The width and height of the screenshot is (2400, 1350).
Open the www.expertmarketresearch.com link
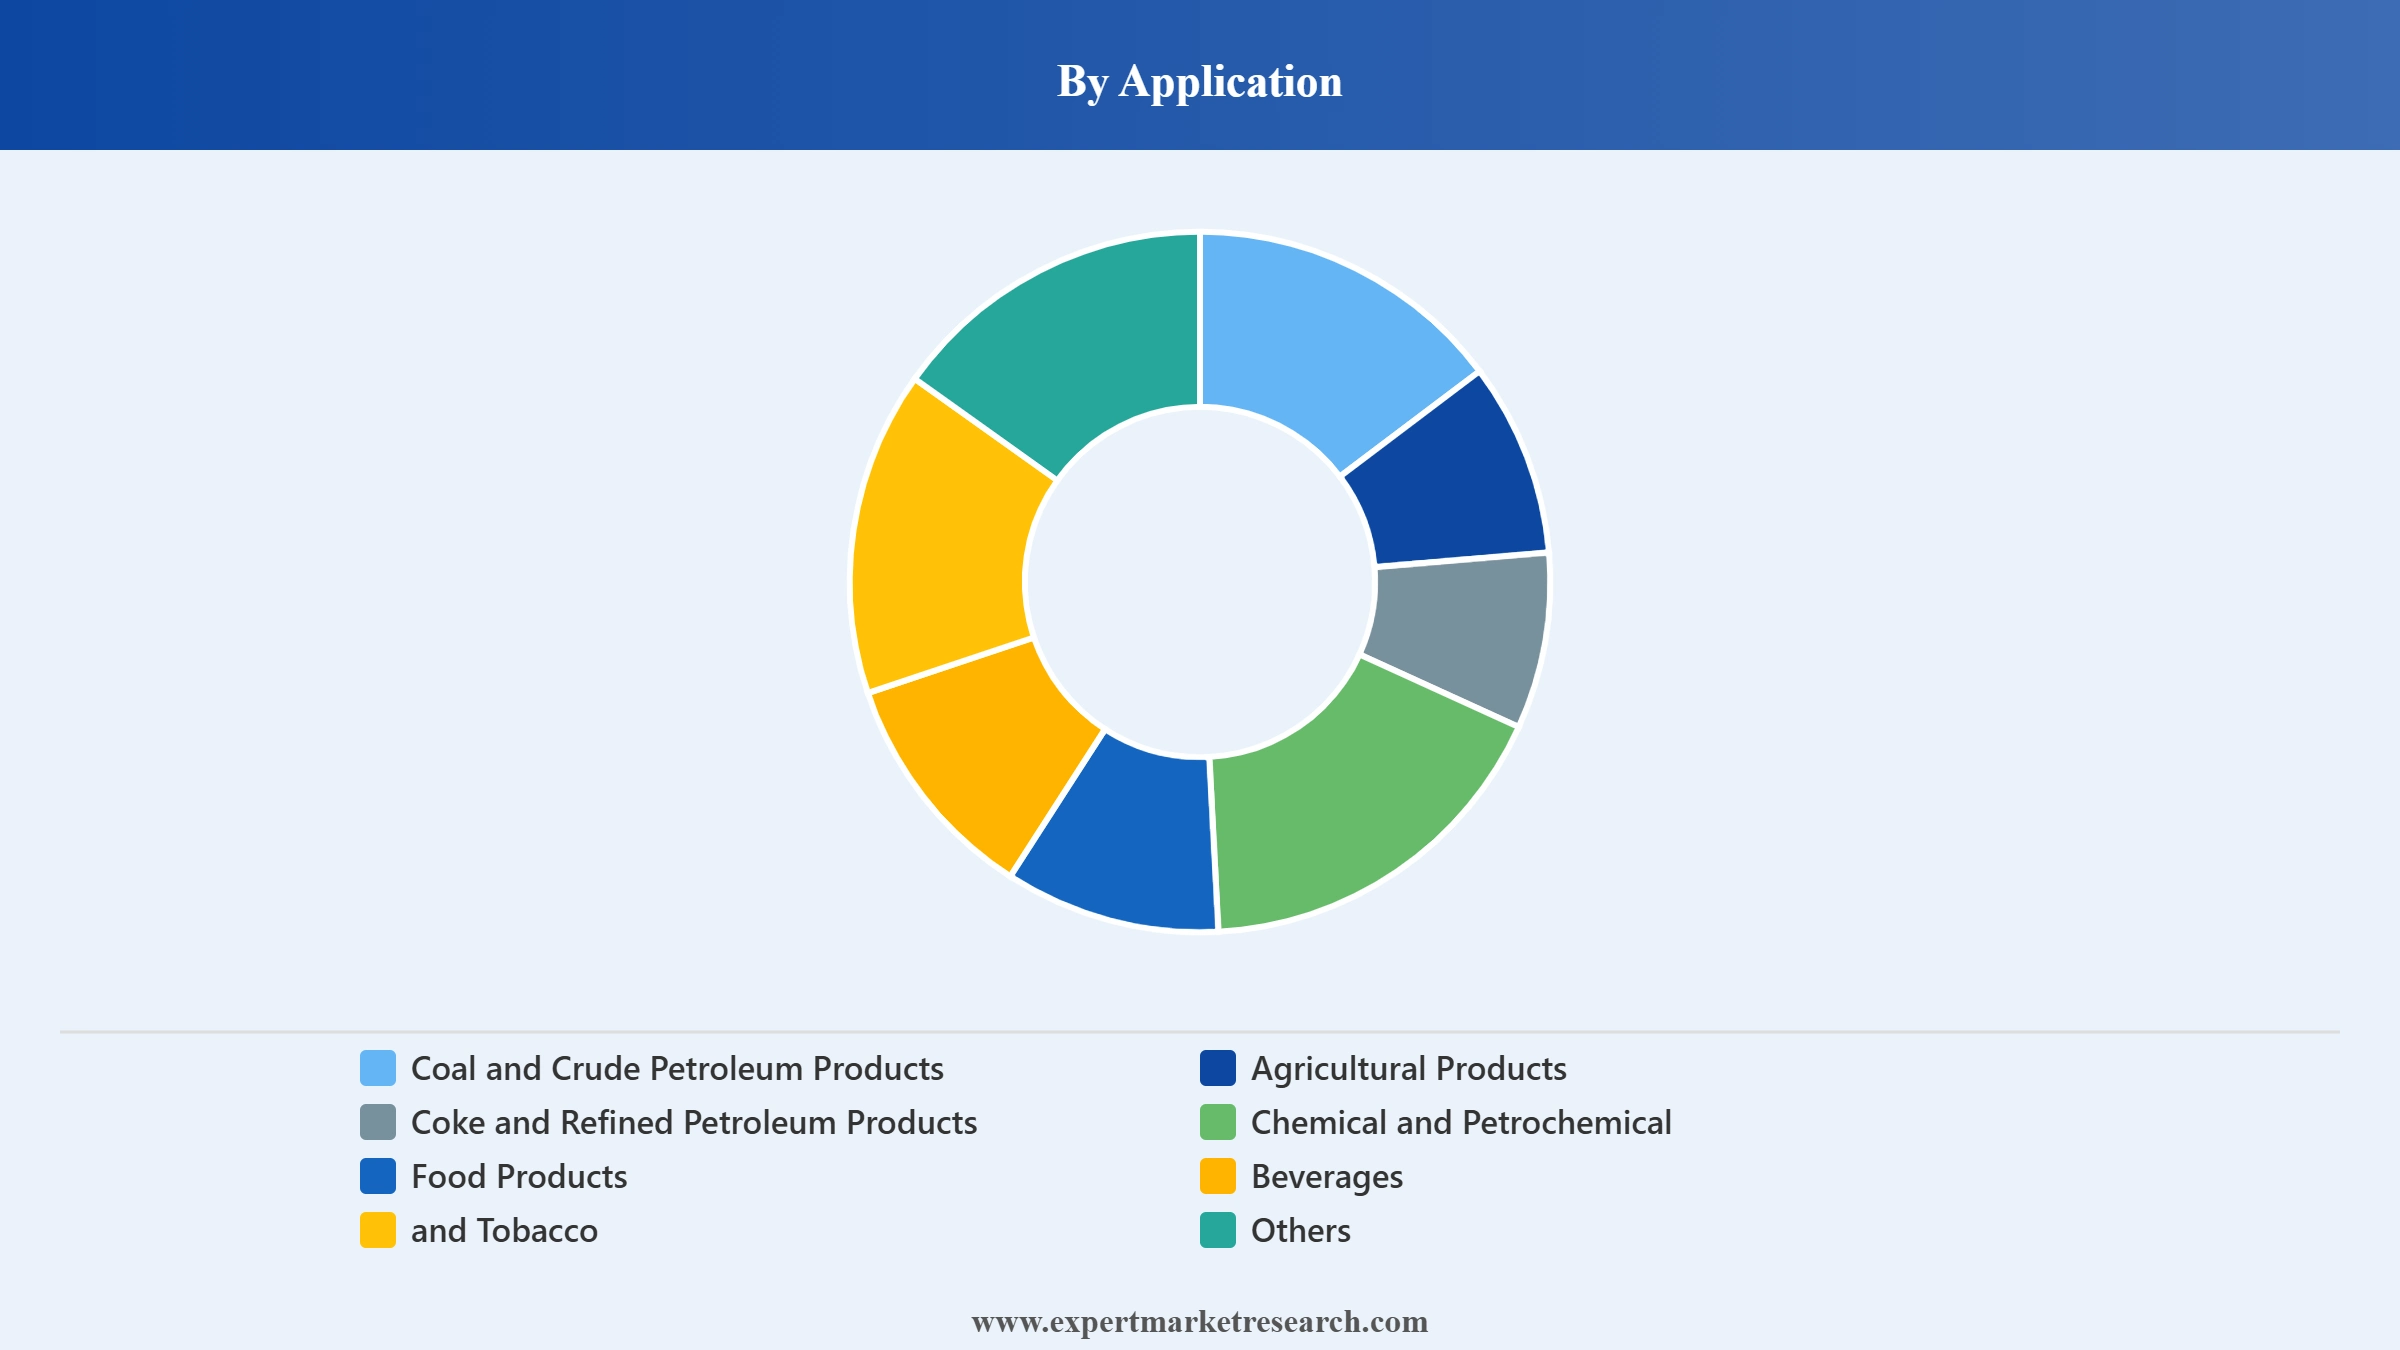click(1200, 1321)
